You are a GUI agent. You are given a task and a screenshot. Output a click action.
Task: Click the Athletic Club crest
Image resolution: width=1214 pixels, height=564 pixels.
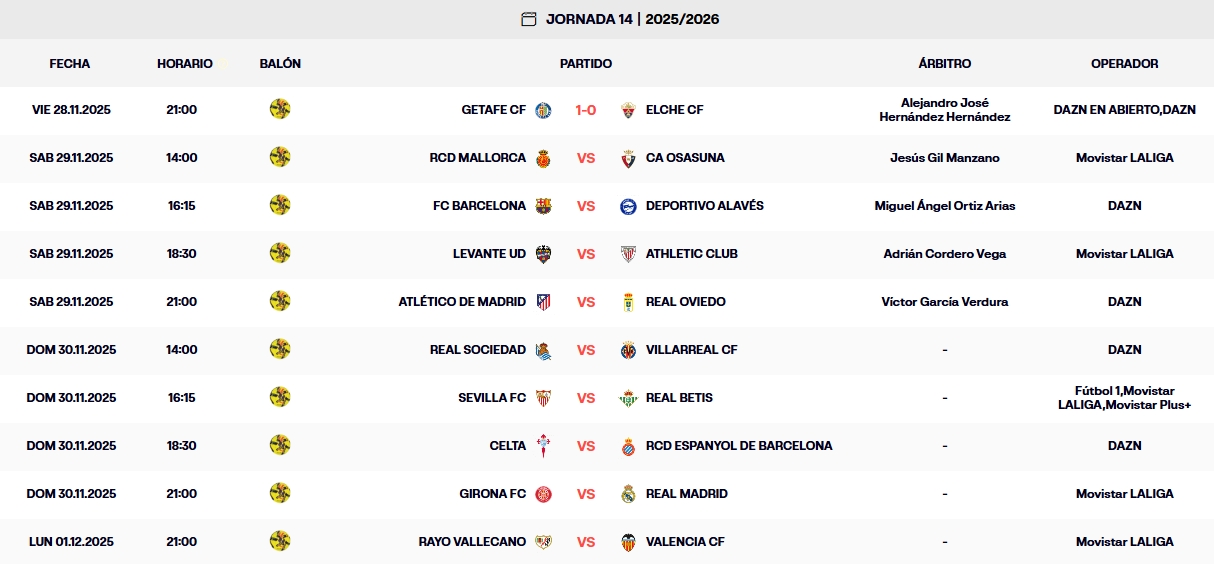pyautogui.click(x=628, y=254)
